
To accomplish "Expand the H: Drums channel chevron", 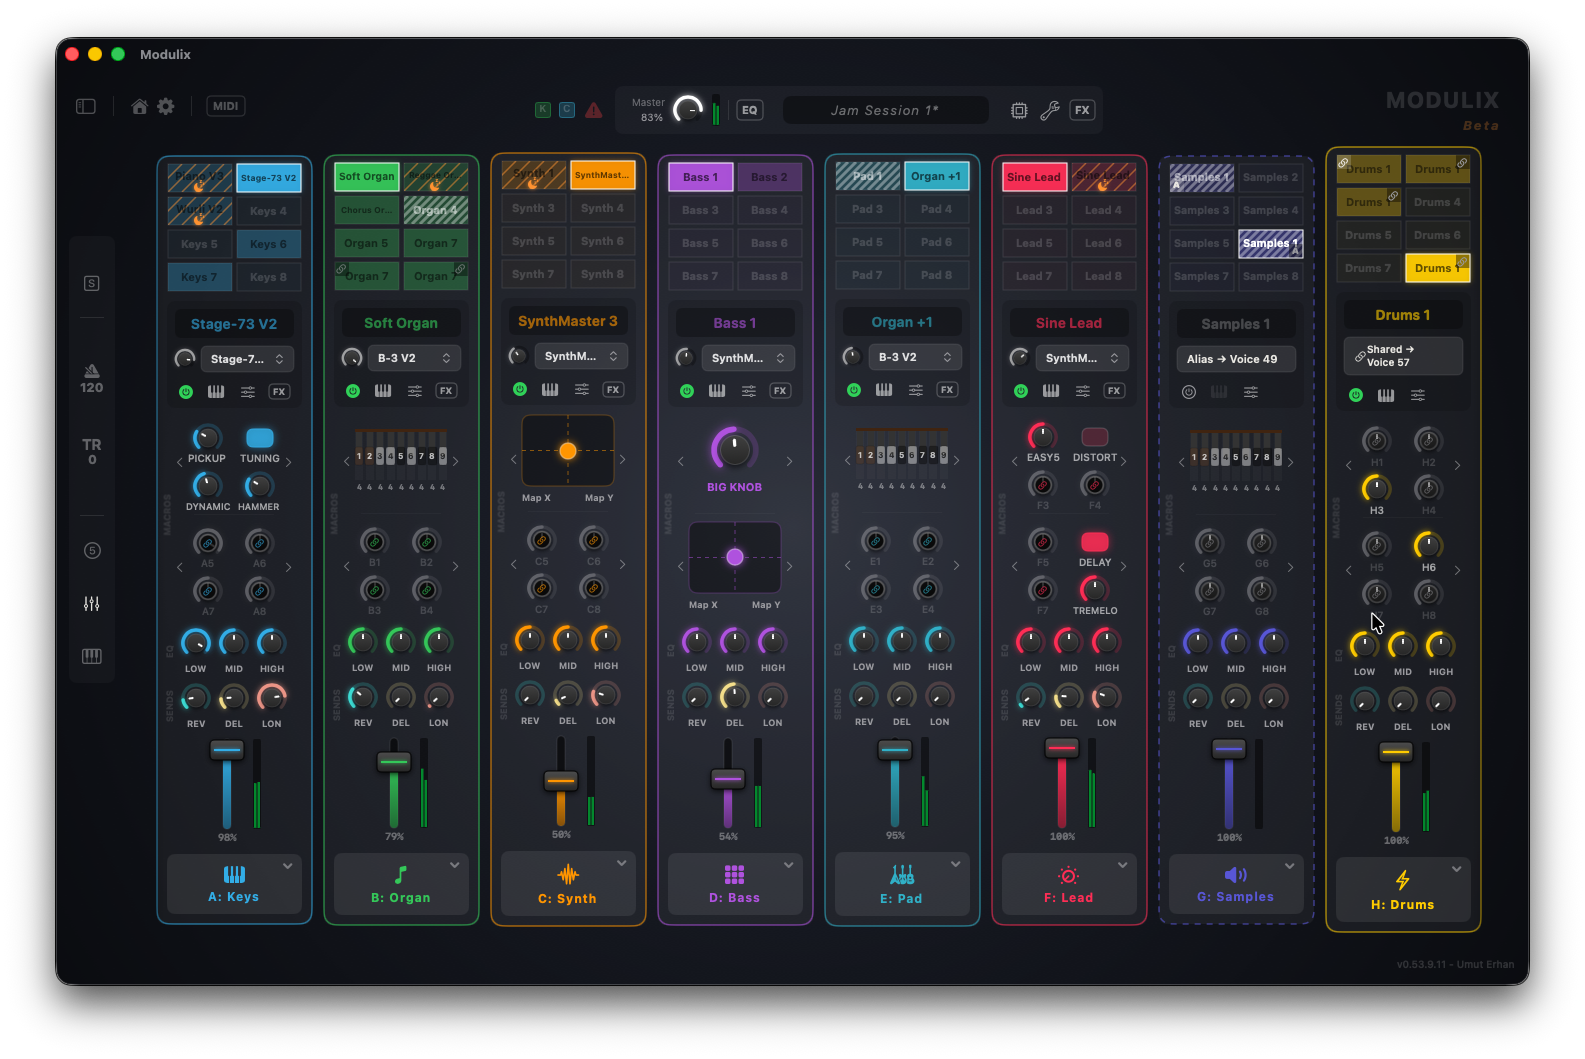I will point(1457,870).
